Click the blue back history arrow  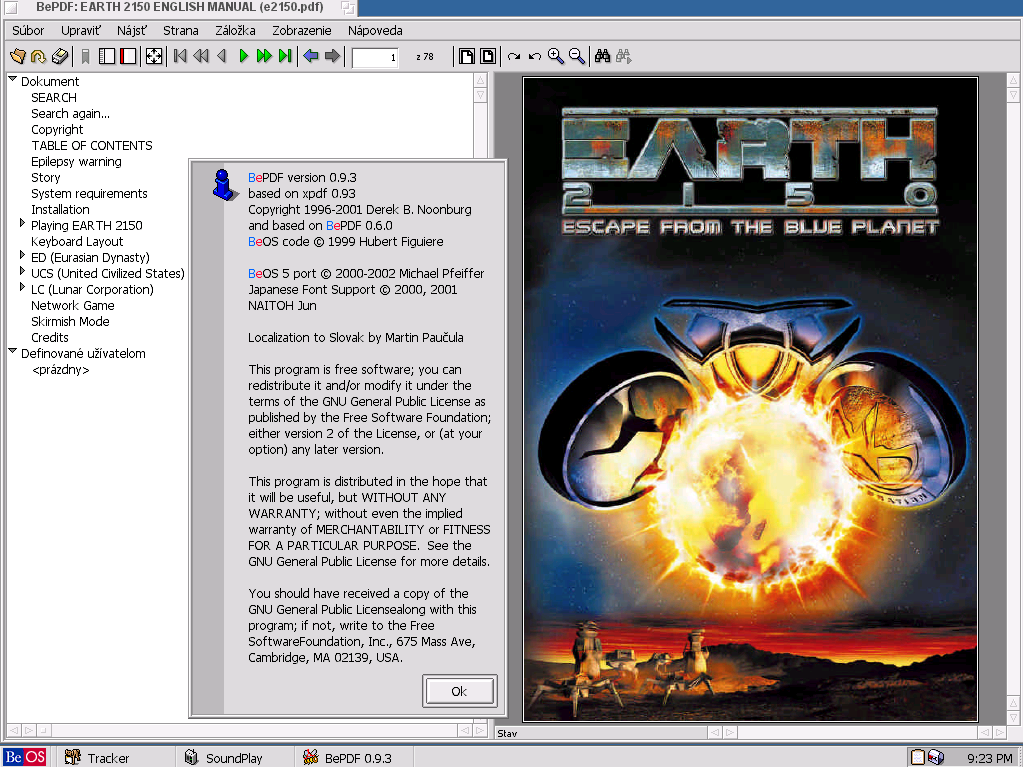tap(311, 56)
